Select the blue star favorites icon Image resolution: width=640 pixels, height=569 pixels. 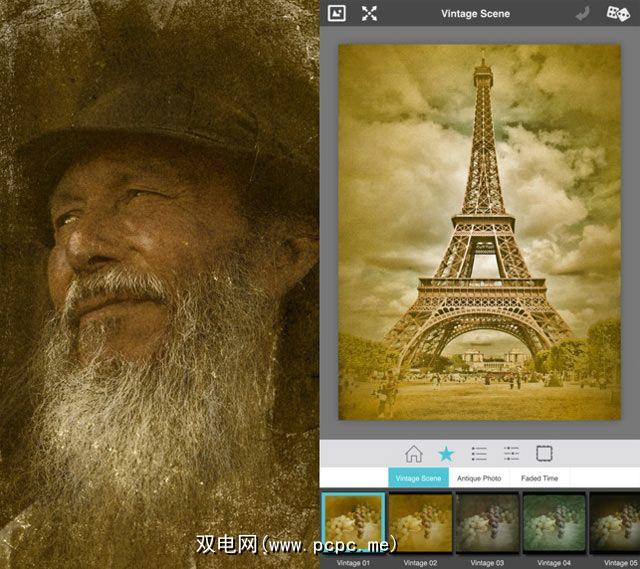(446, 453)
